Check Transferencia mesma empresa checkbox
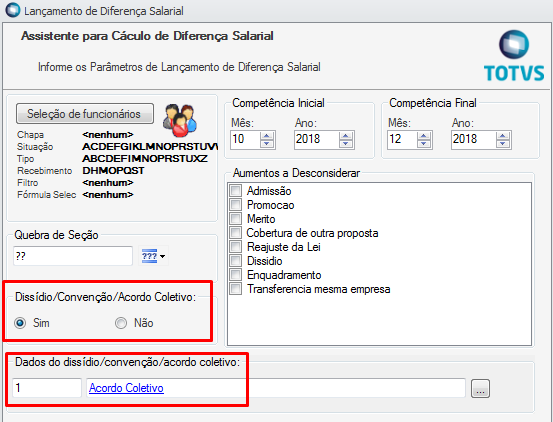Image resolution: width=553 pixels, height=422 pixels. (x=236, y=289)
